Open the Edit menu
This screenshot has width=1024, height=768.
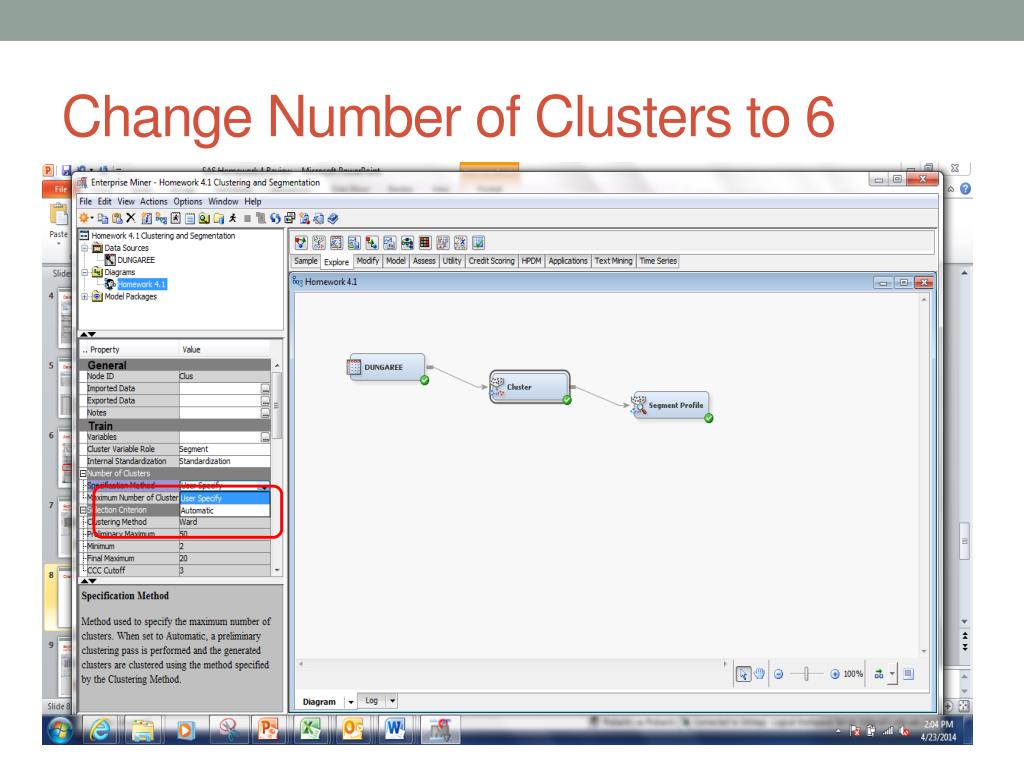click(104, 202)
